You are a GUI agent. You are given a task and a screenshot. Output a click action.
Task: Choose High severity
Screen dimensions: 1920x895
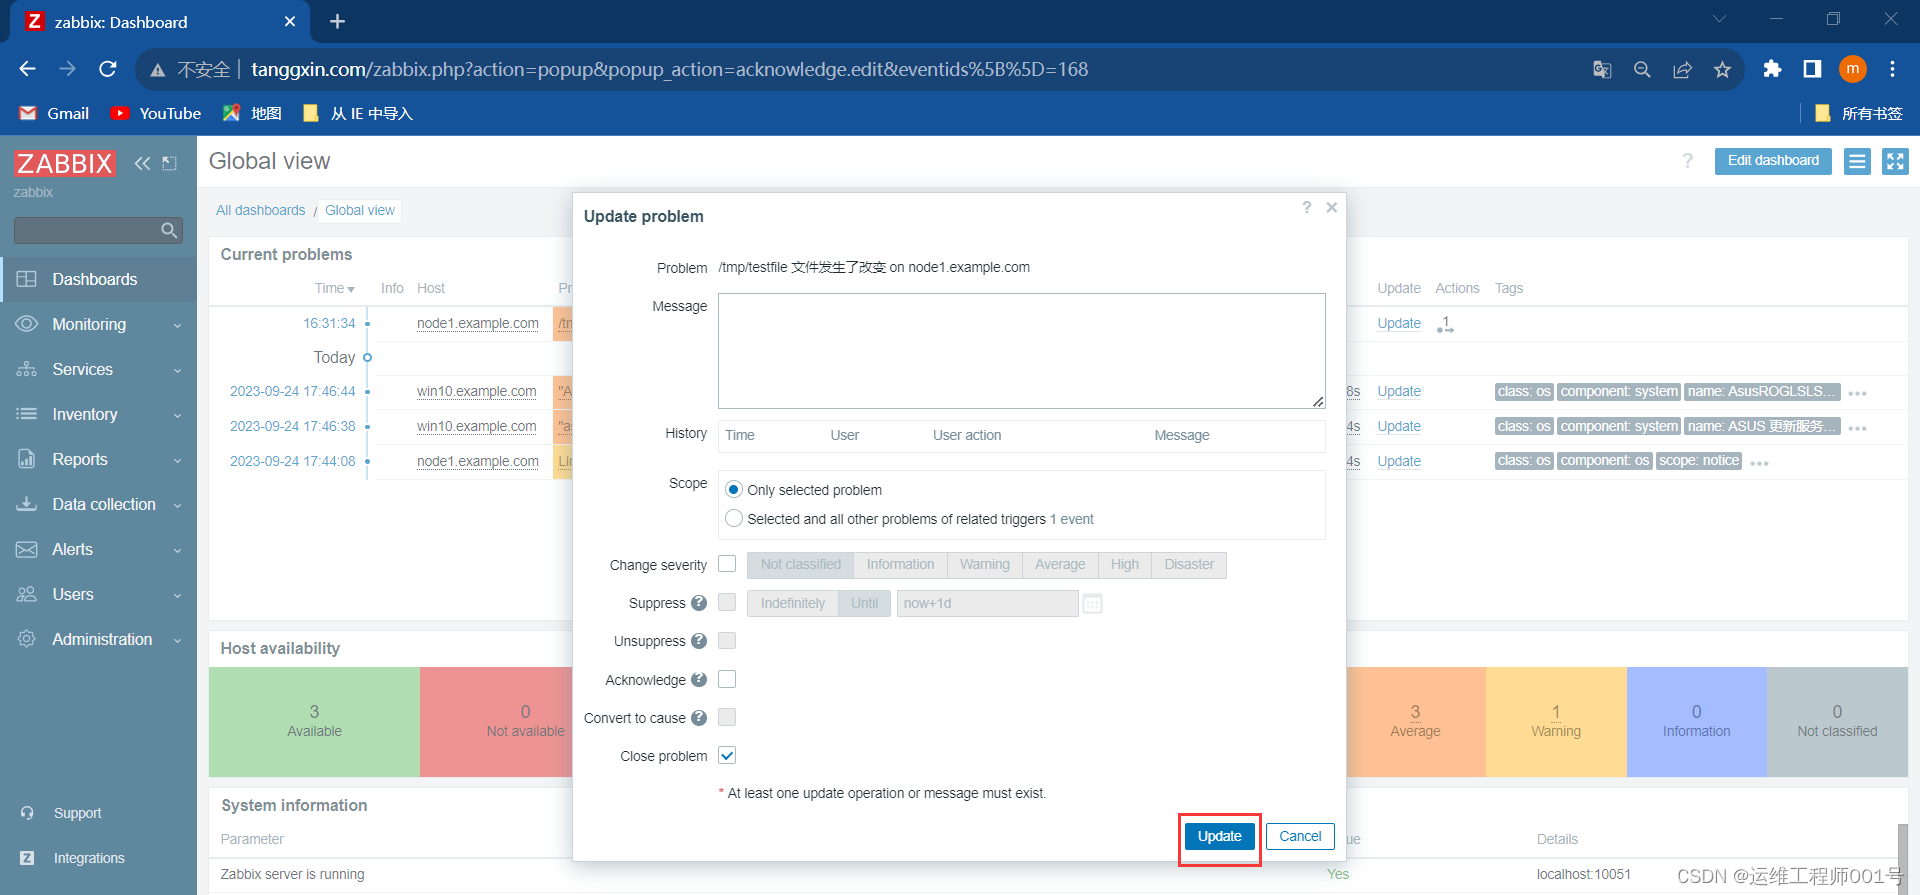pos(1125,565)
